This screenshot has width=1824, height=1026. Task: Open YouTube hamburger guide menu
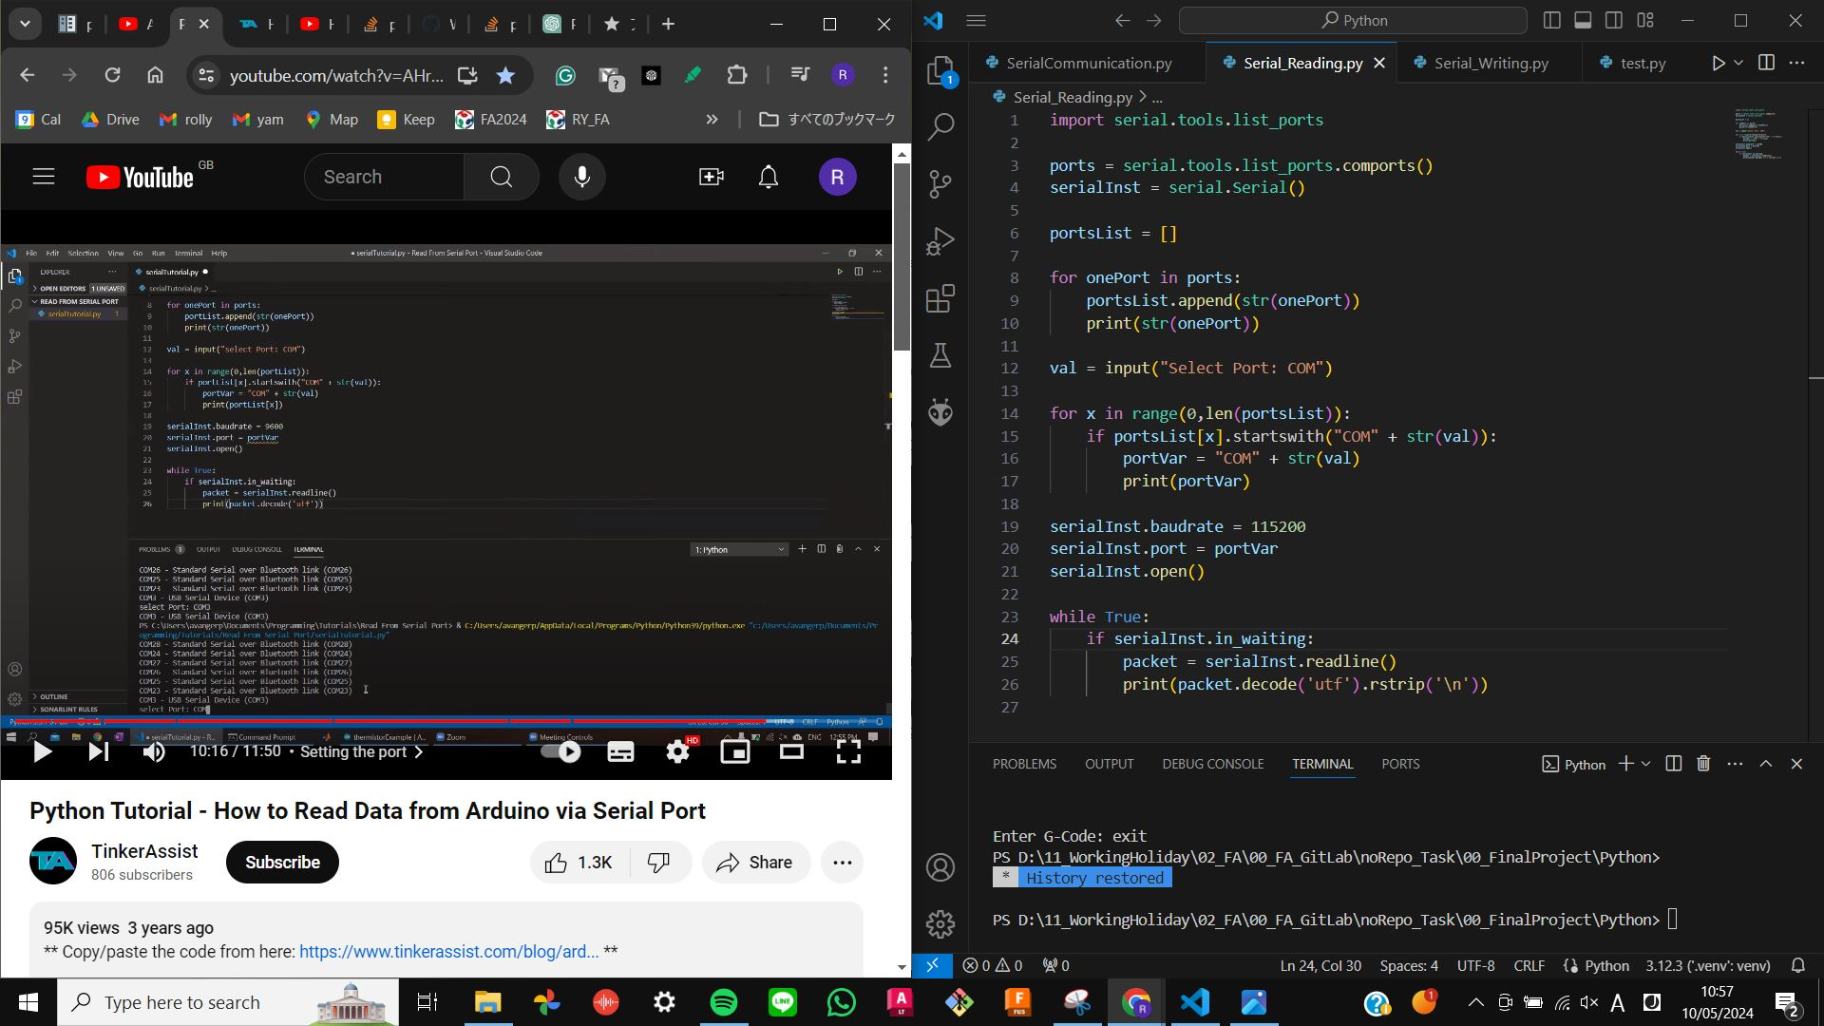click(x=43, y=177)
